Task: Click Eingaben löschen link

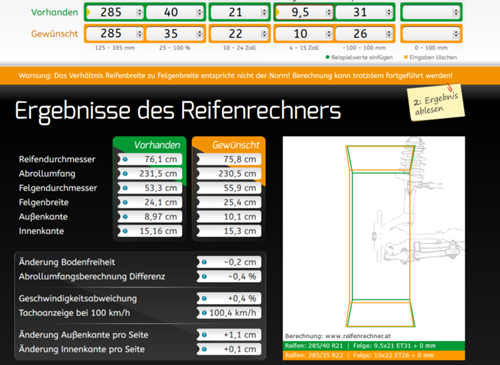Action: (433, 57)
